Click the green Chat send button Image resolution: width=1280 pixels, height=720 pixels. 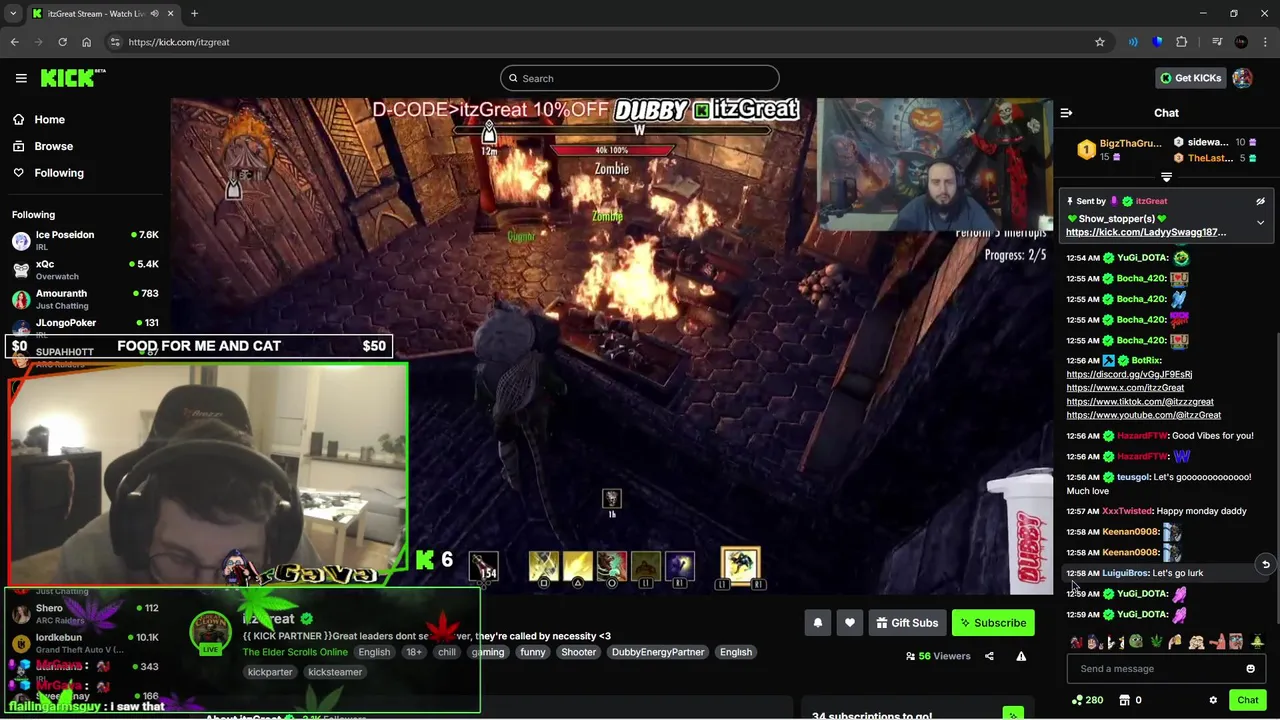[x=1247, y=700]
